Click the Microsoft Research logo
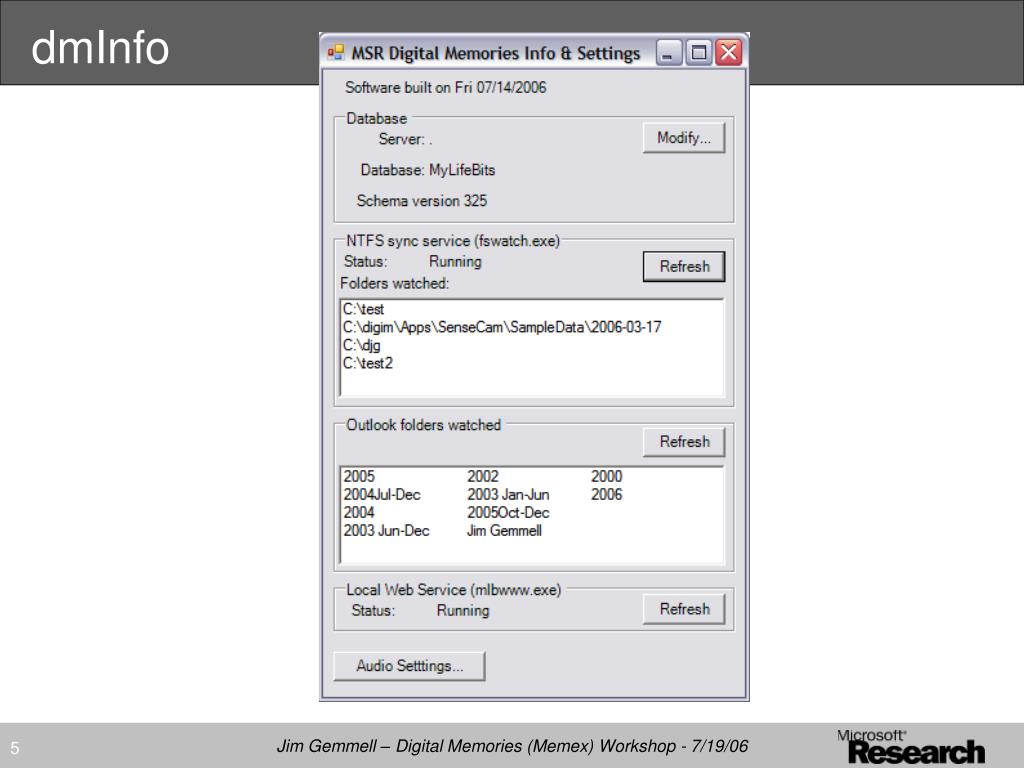1024x768 pixels. (x=910, y=746)
